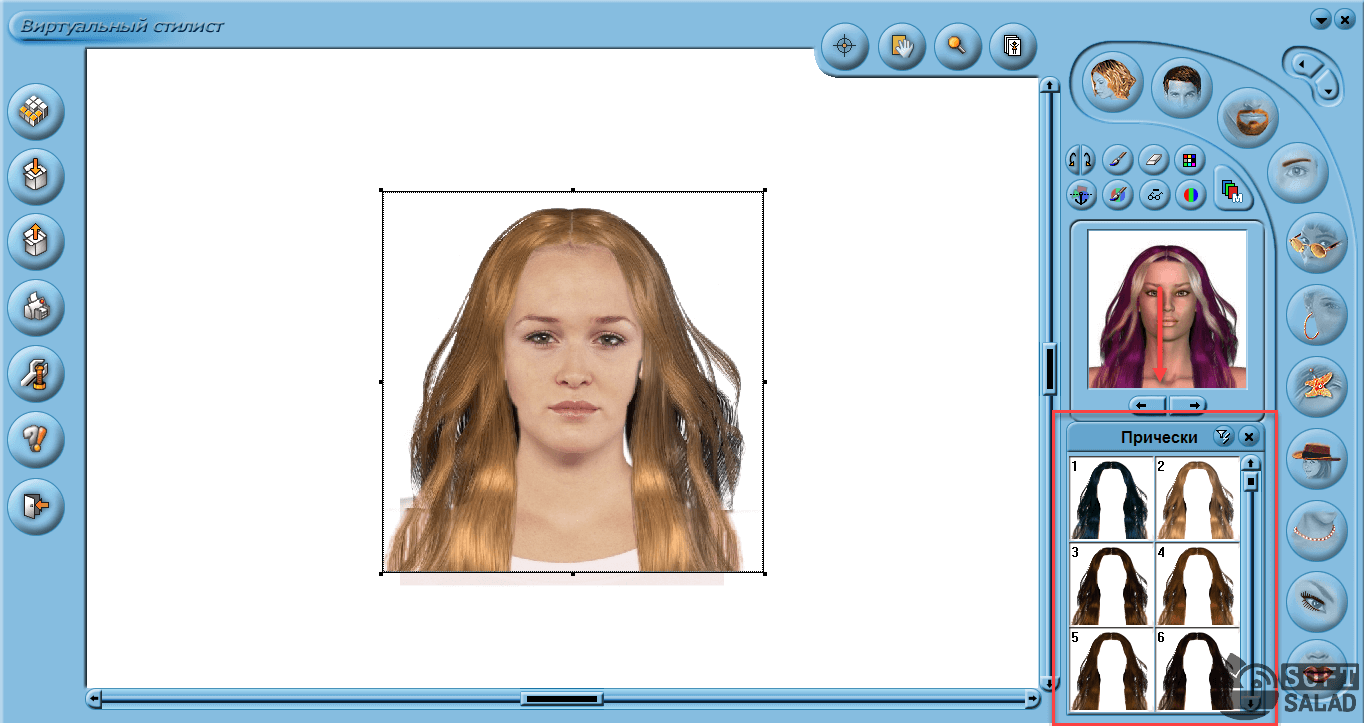
Task: Open settings with the wrench icon
Action: coord(36,373)
